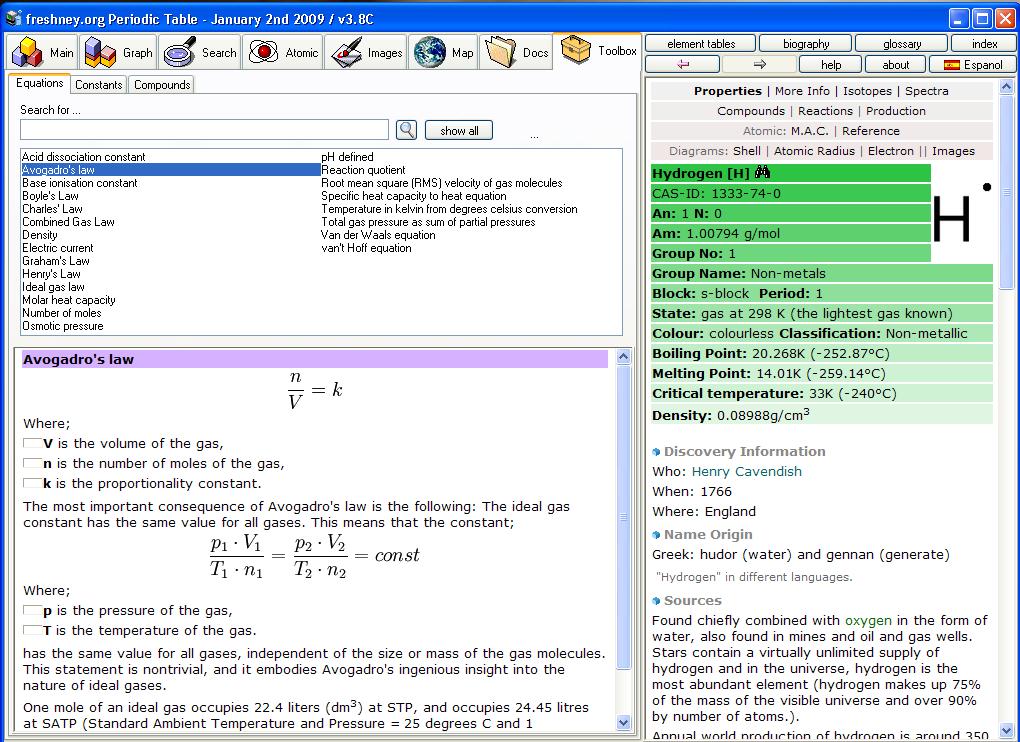Go back with the left arrow button
The image size is (1020, 742).
682,64
